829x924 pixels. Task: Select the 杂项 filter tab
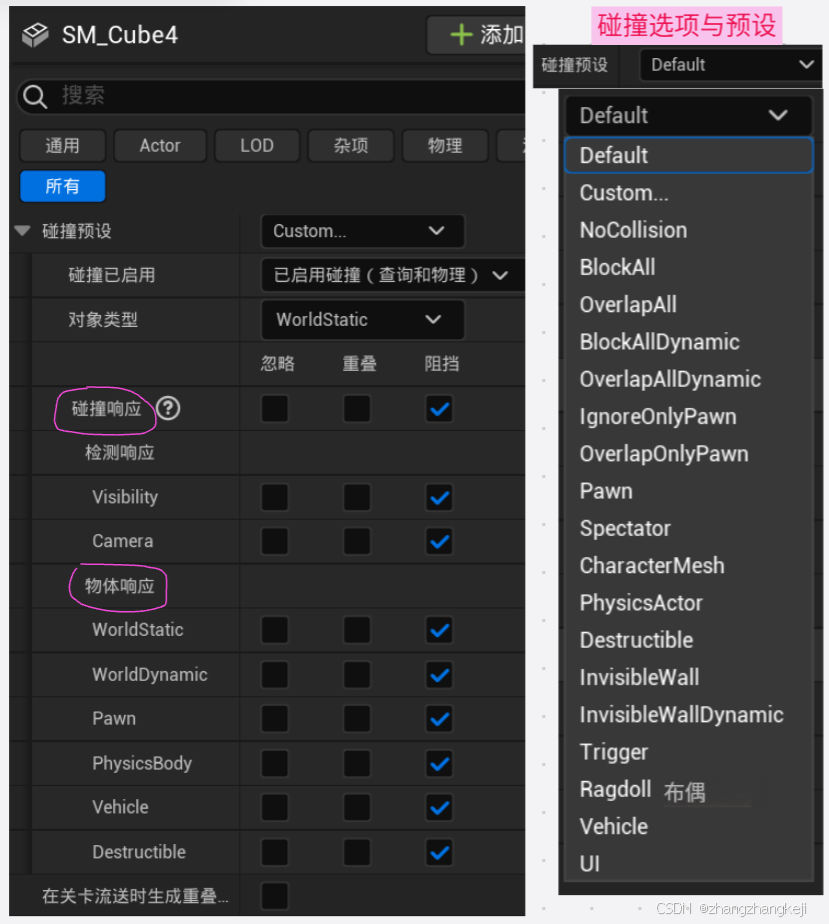(351, 146)
